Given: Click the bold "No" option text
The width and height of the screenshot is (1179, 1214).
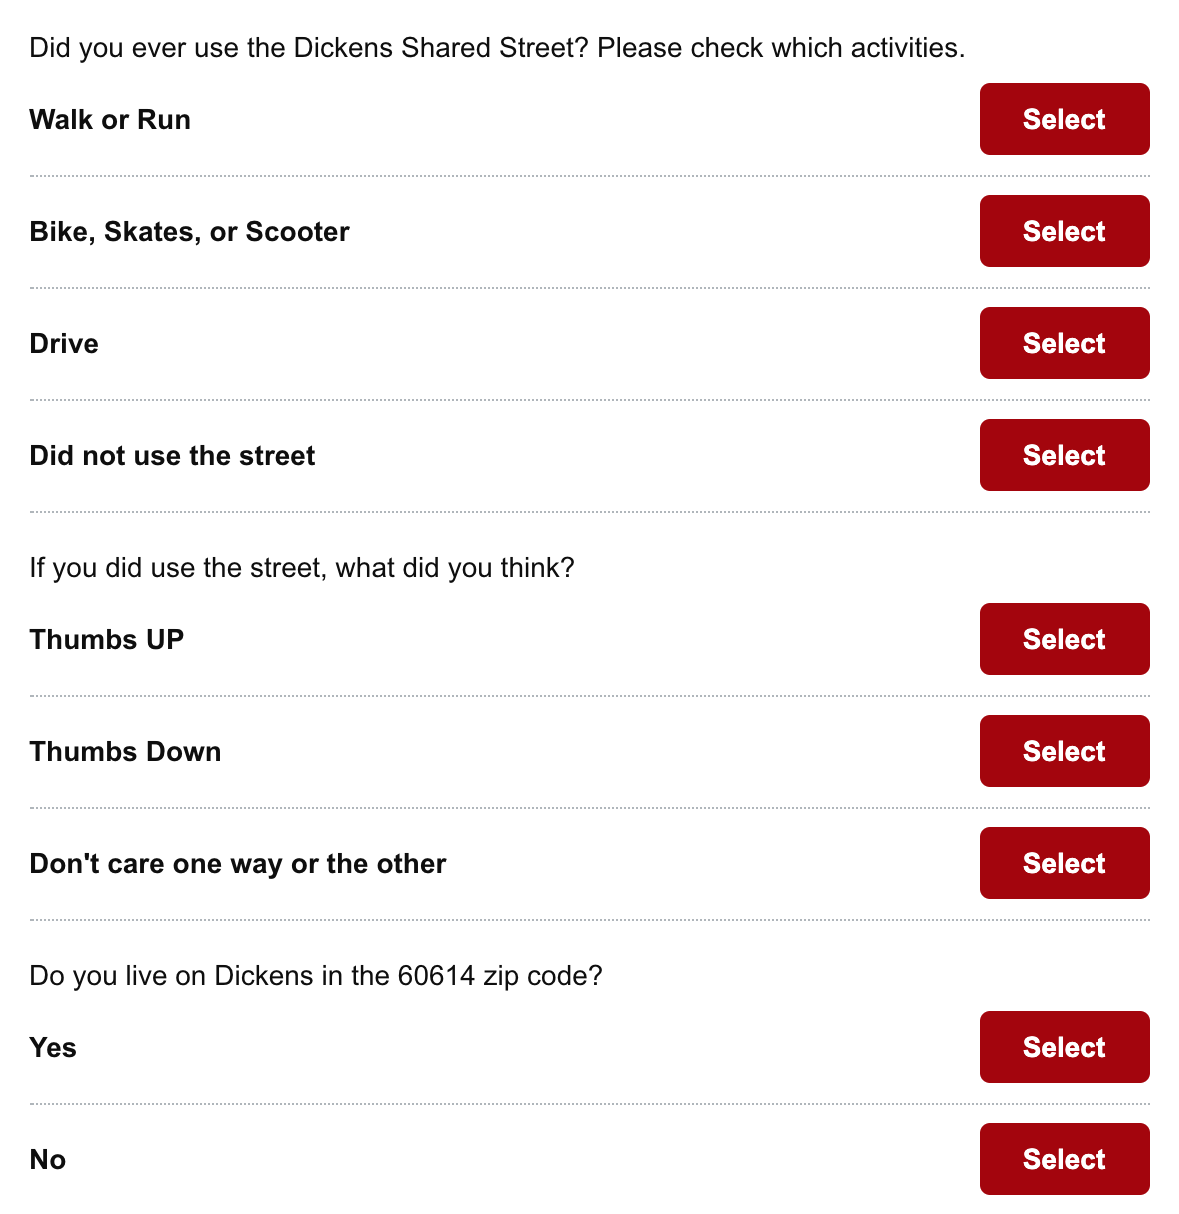Looking at the screenshot, I should pos(48,1160).
